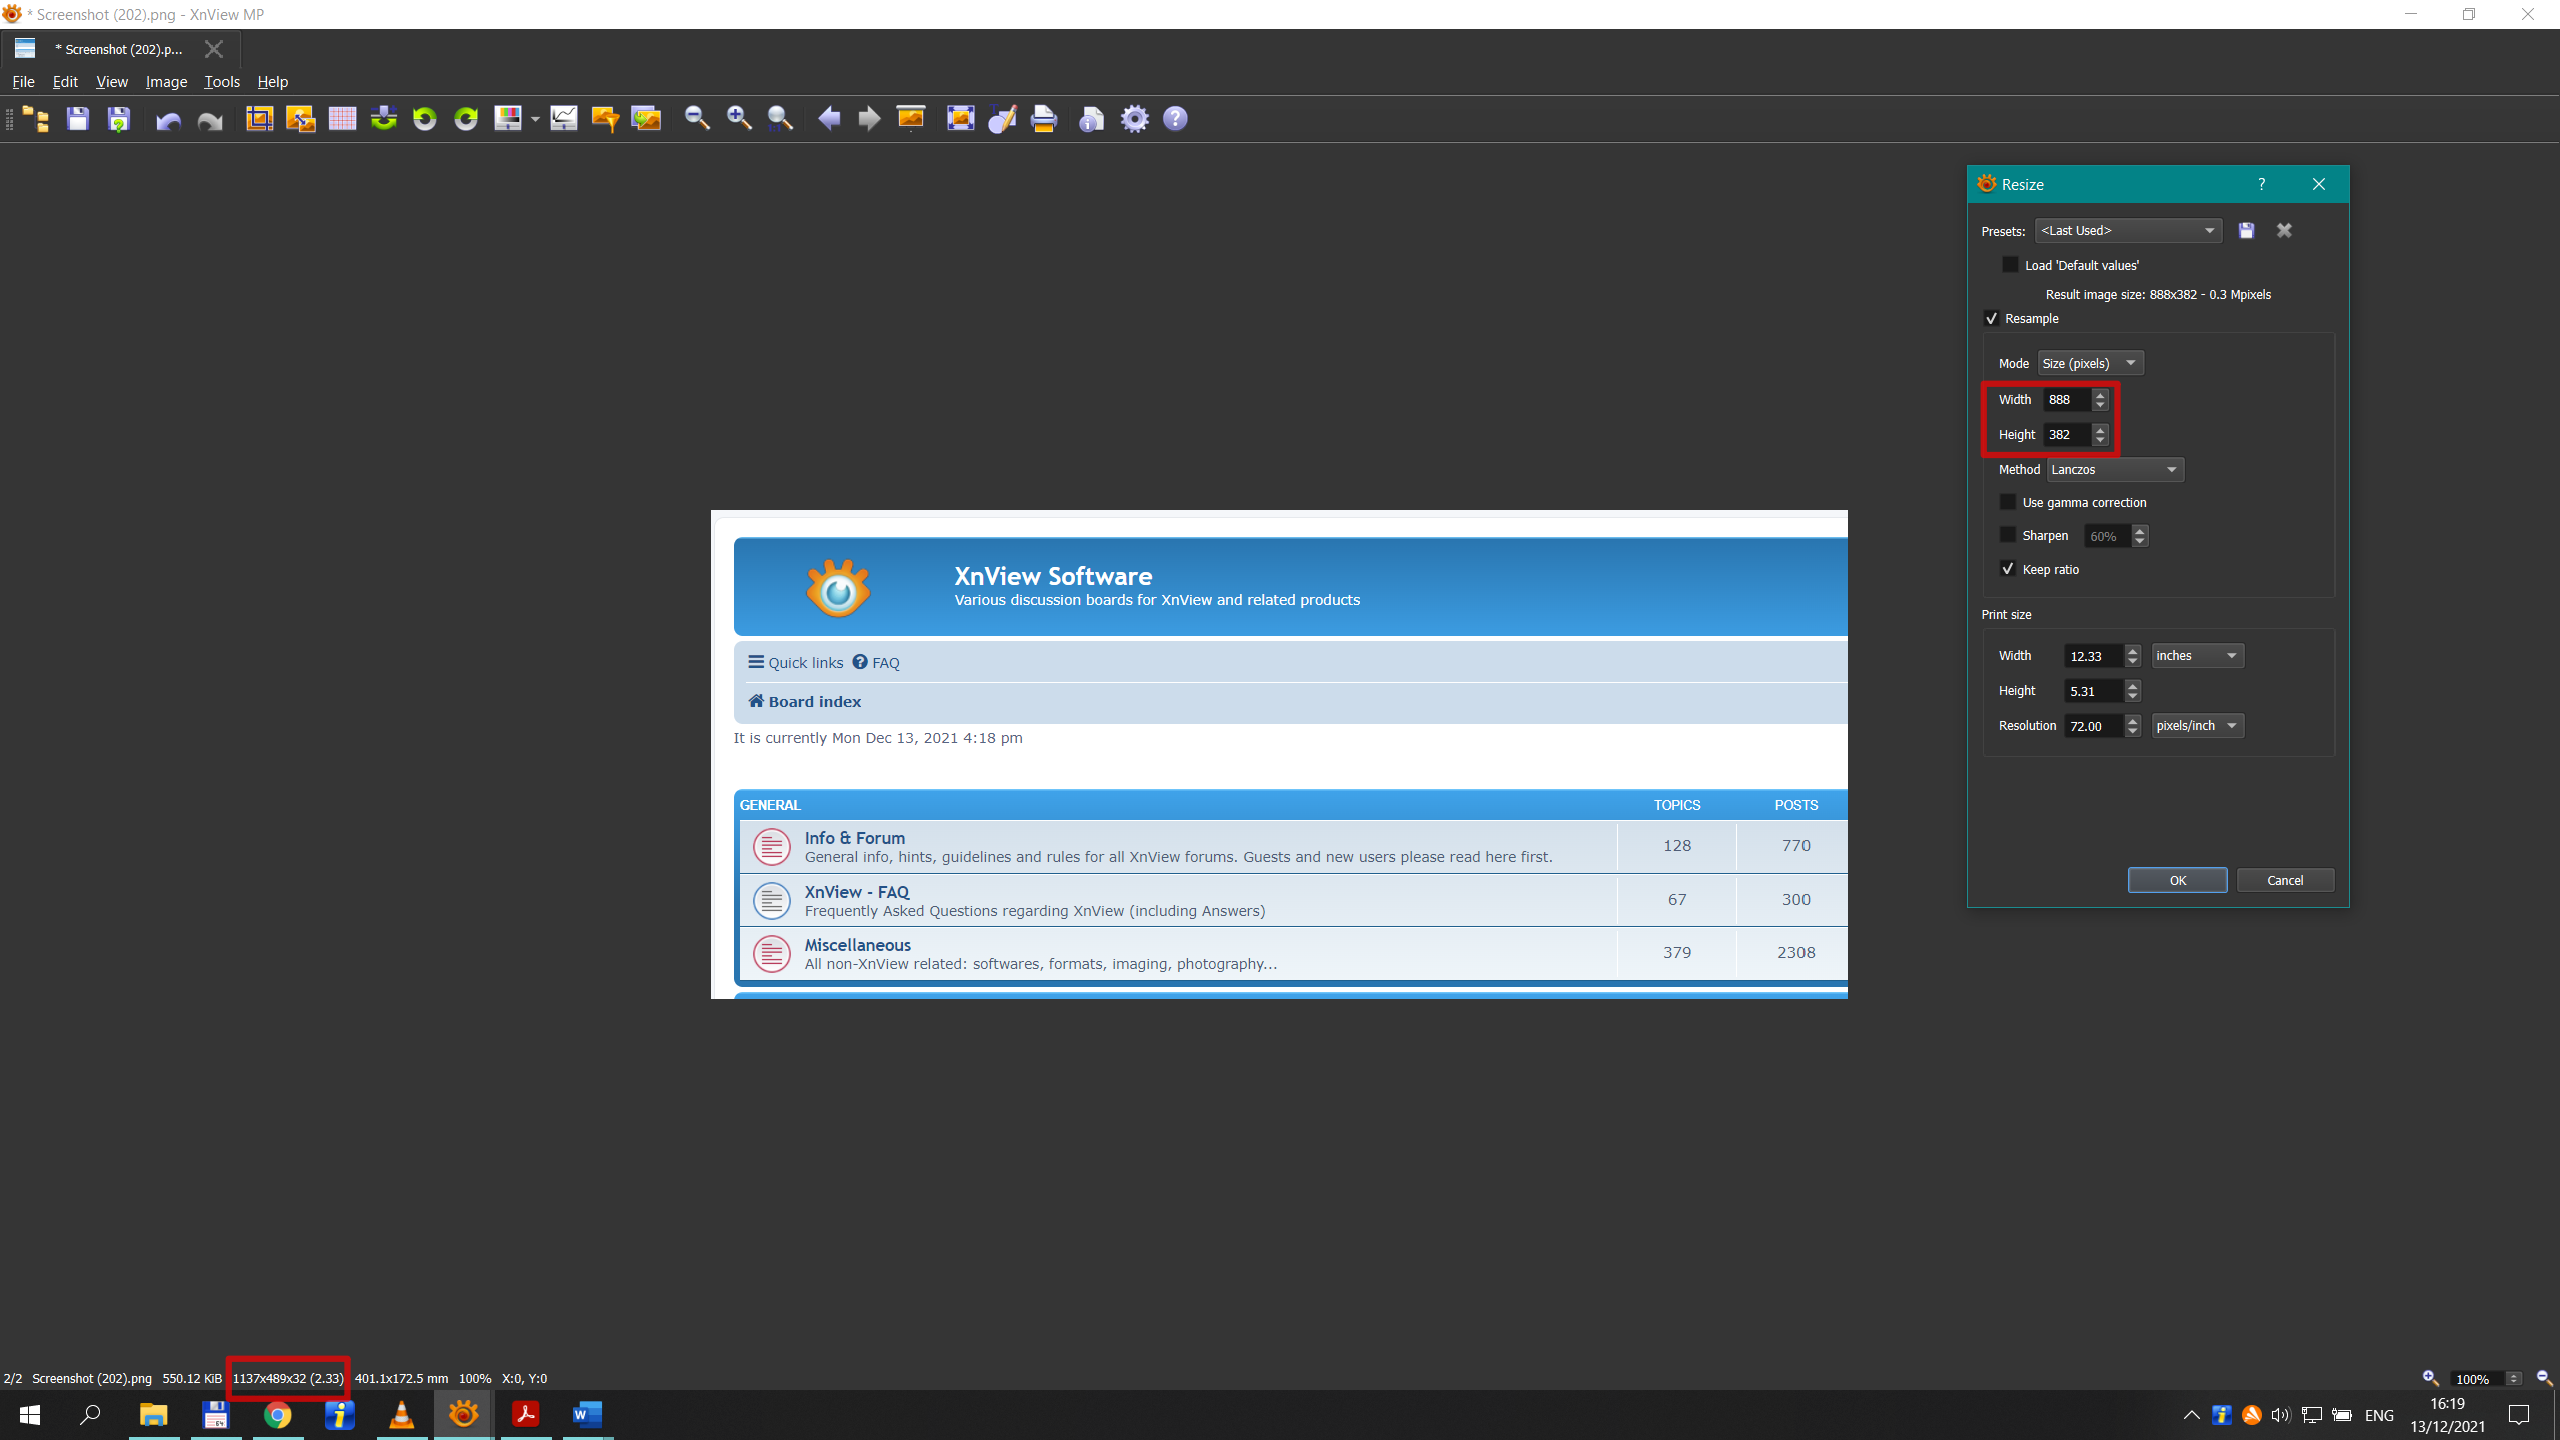Open the Image menu
Viewport: 2560px width, 1440px height.
pyautogui.click(x=166, y=82)
